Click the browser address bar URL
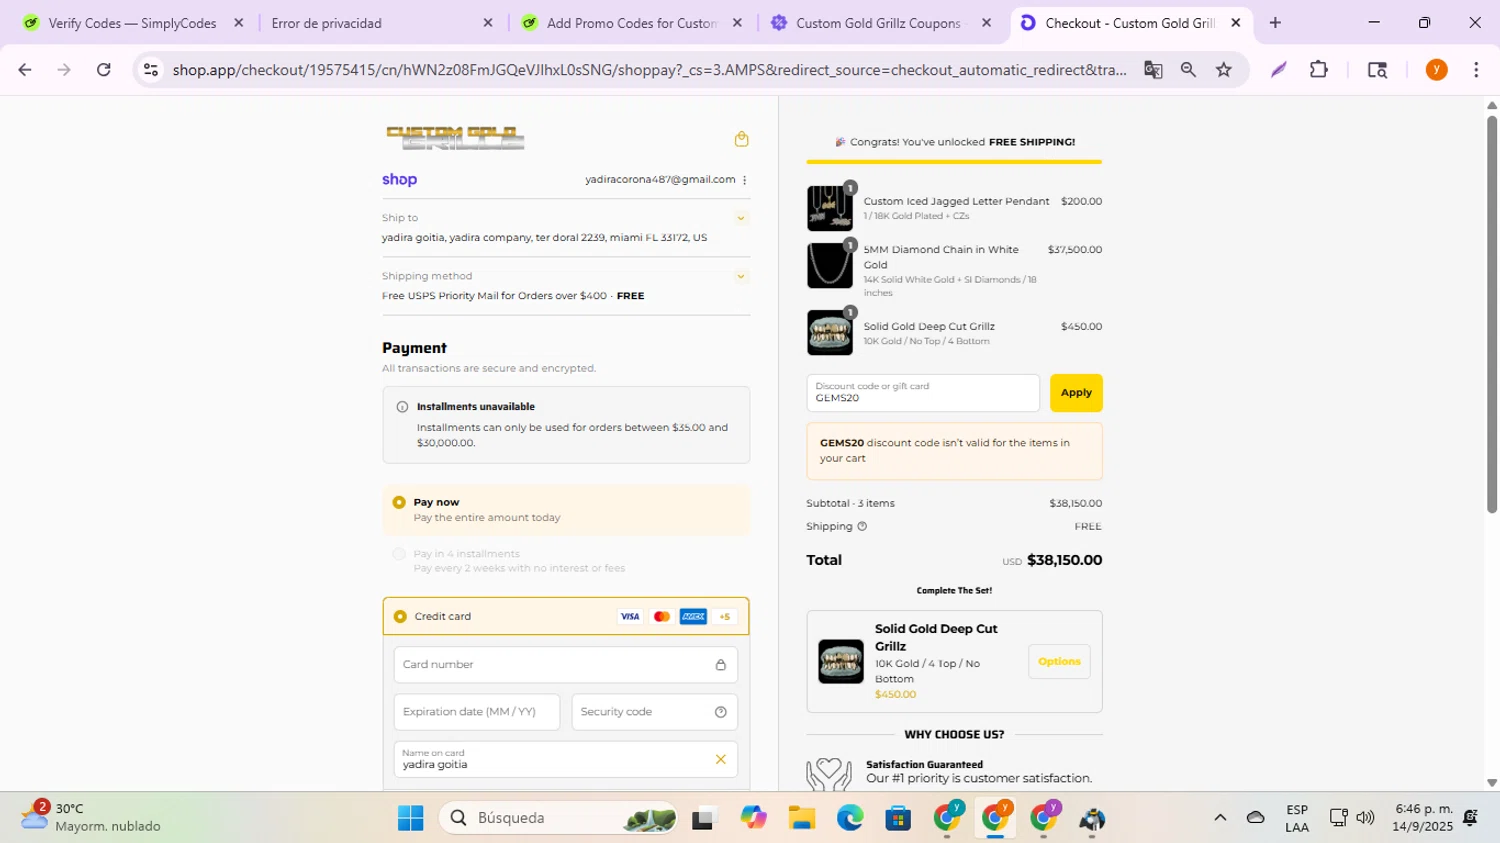1500x843 pixels. (649, 70)
